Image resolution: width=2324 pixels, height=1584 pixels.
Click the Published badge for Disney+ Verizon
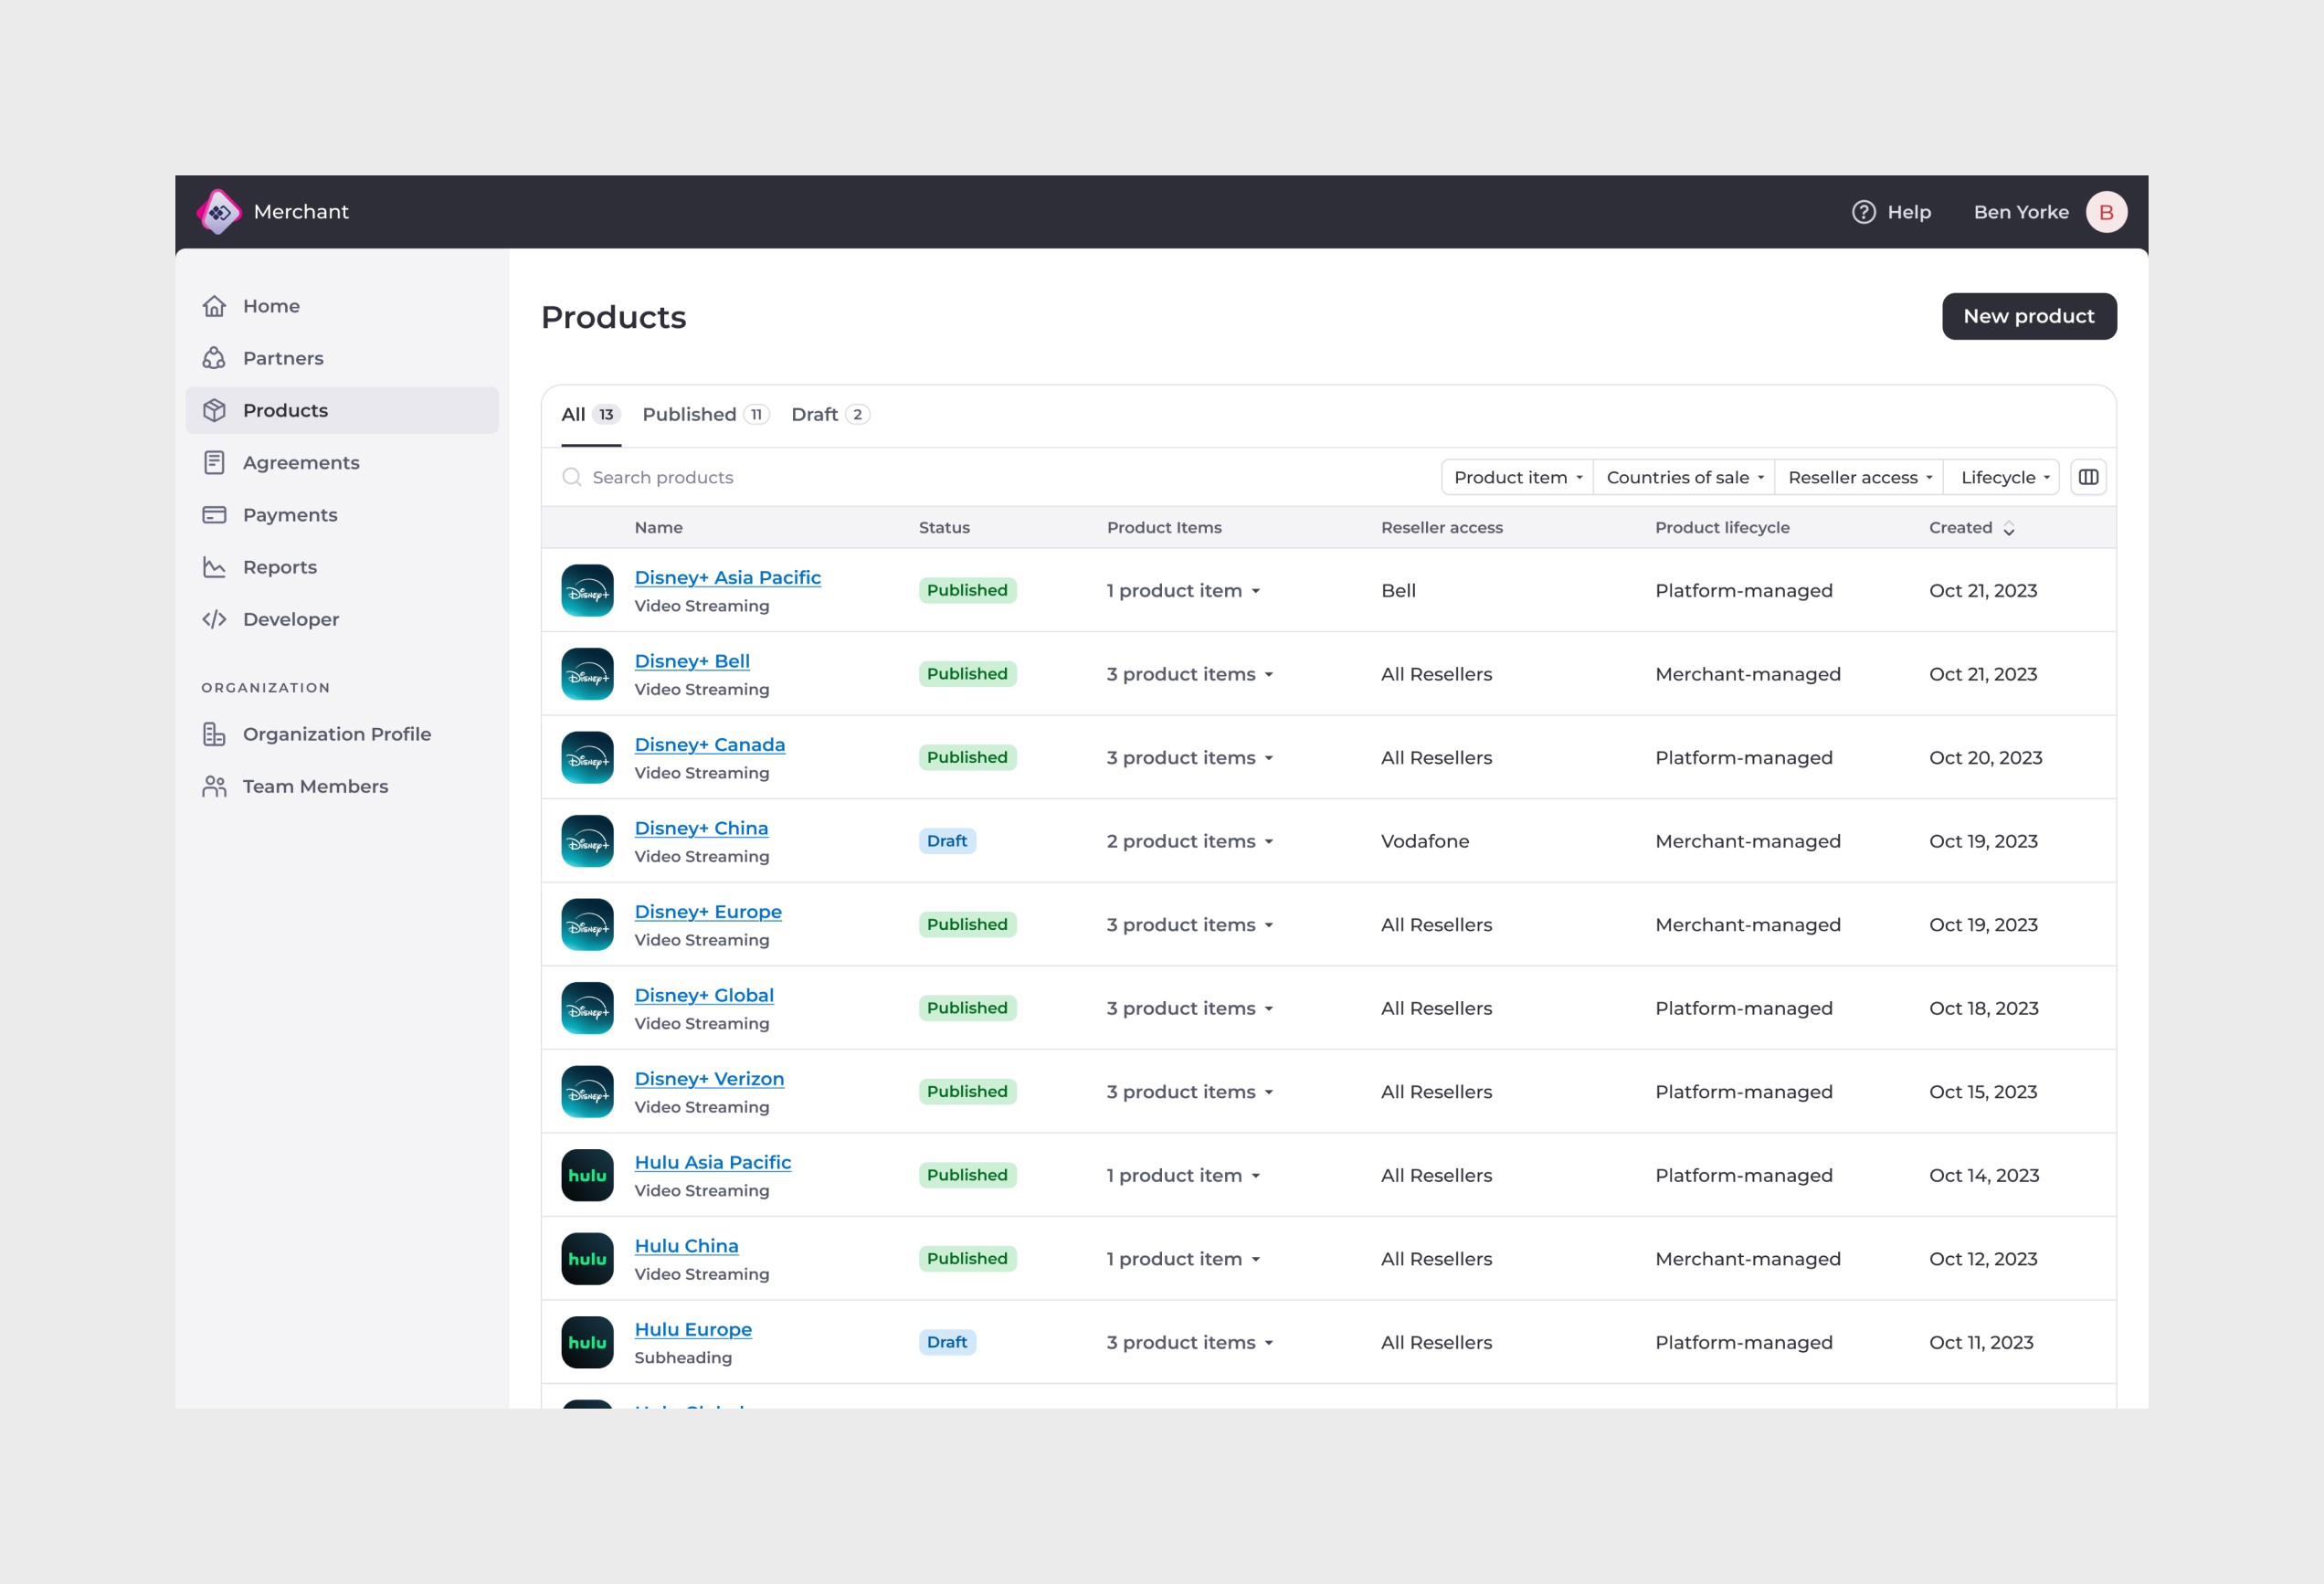[967, 1092]
